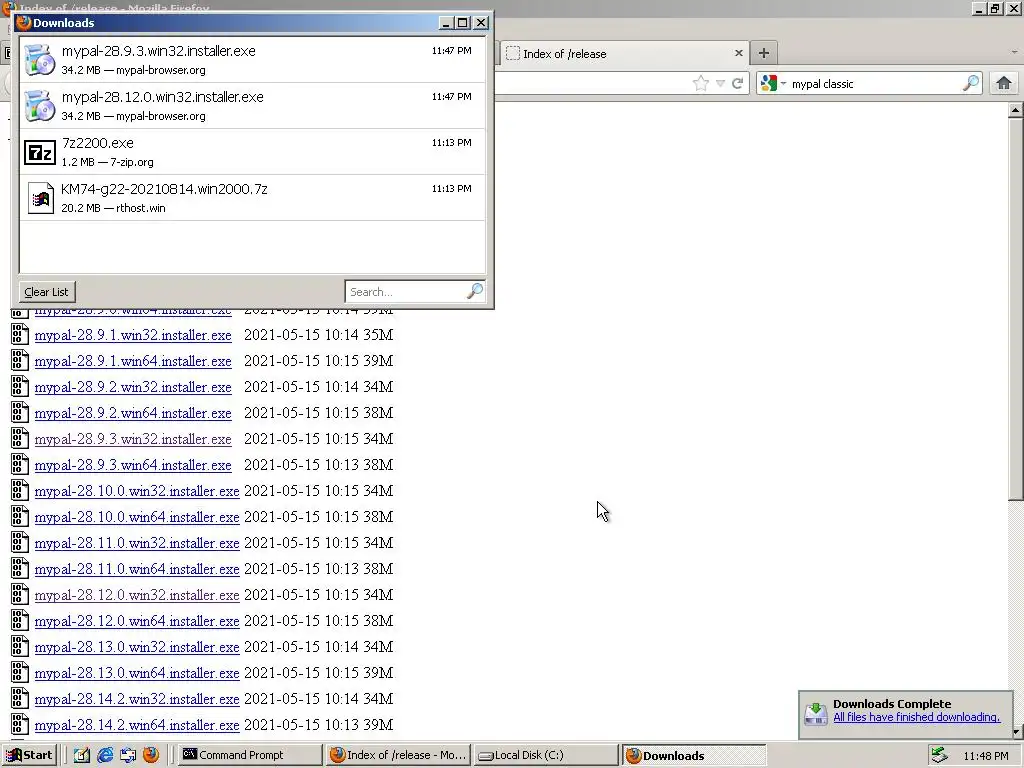
Task: Open the list all tabs dropdown arrow
Action: click(x=1014, y=52)
